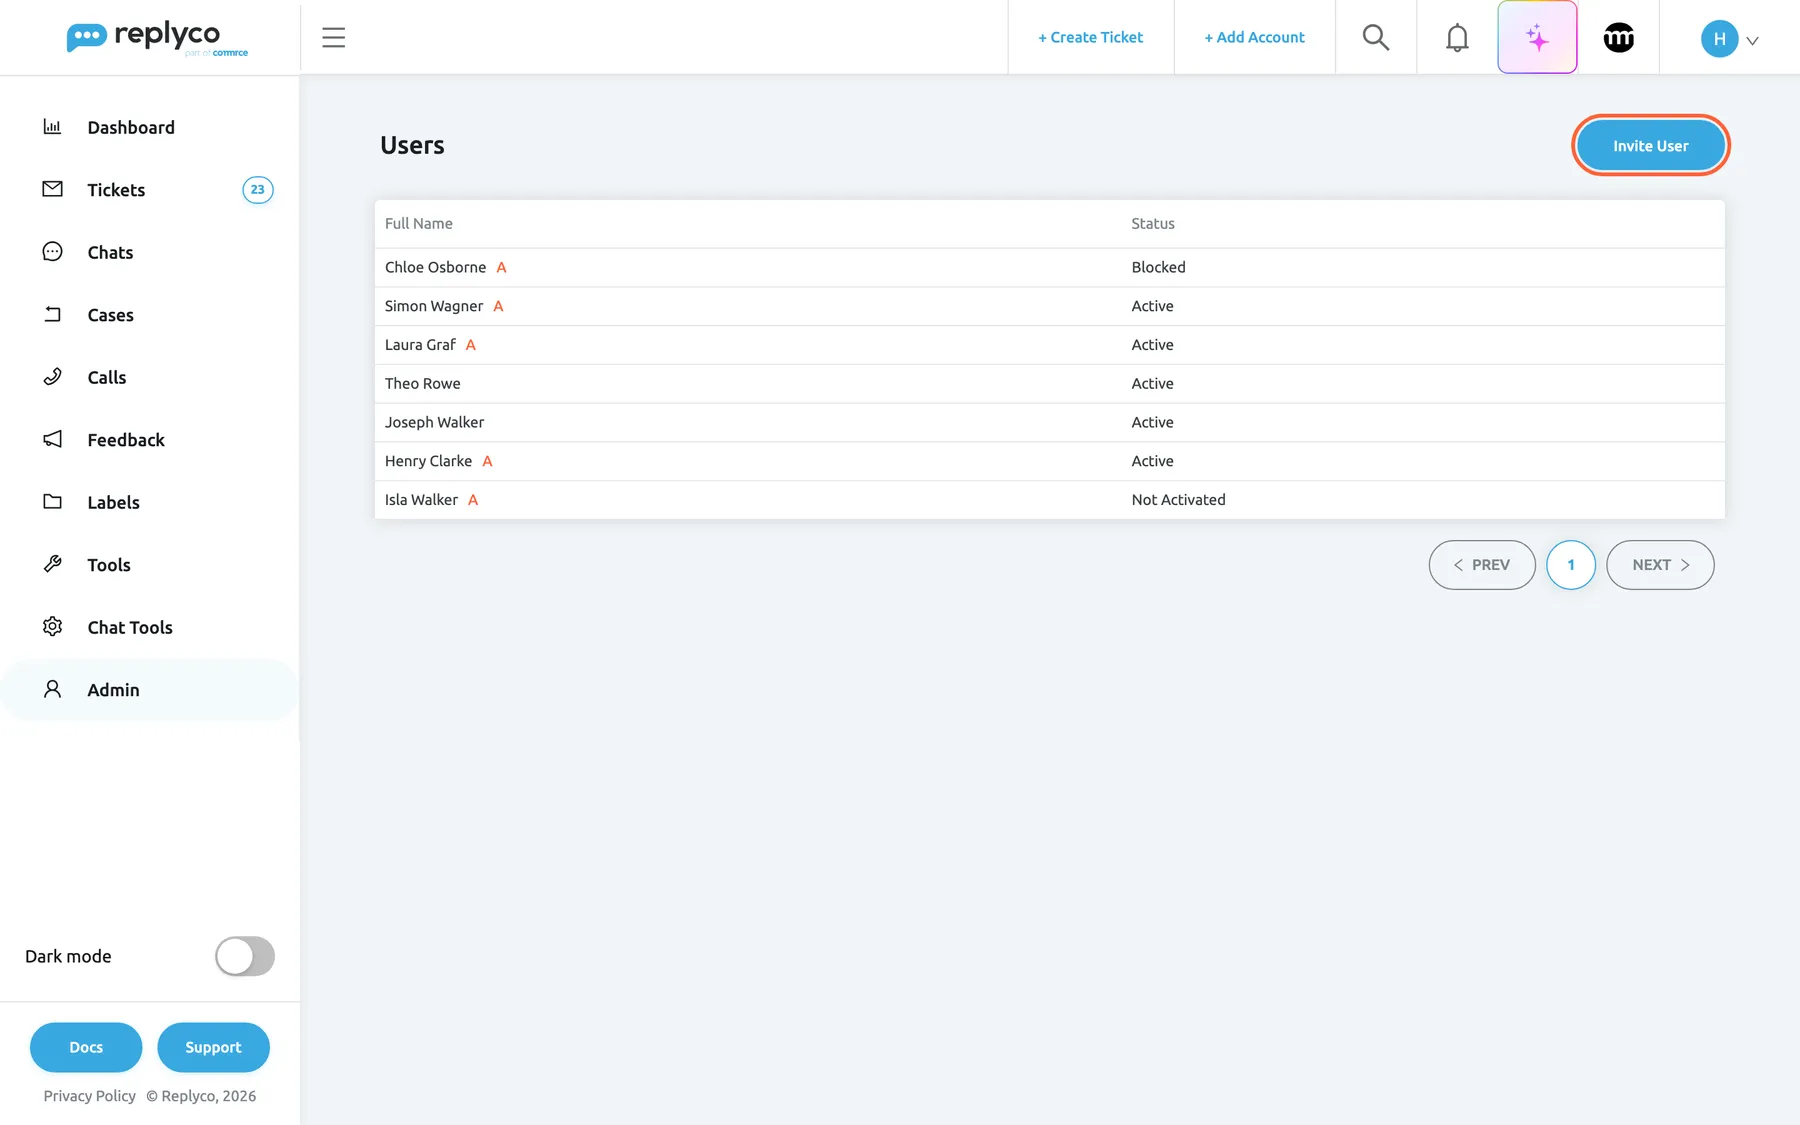Click + Add Account
The height and width of the screenshot is (1125, 1800).
(1254, 38)
